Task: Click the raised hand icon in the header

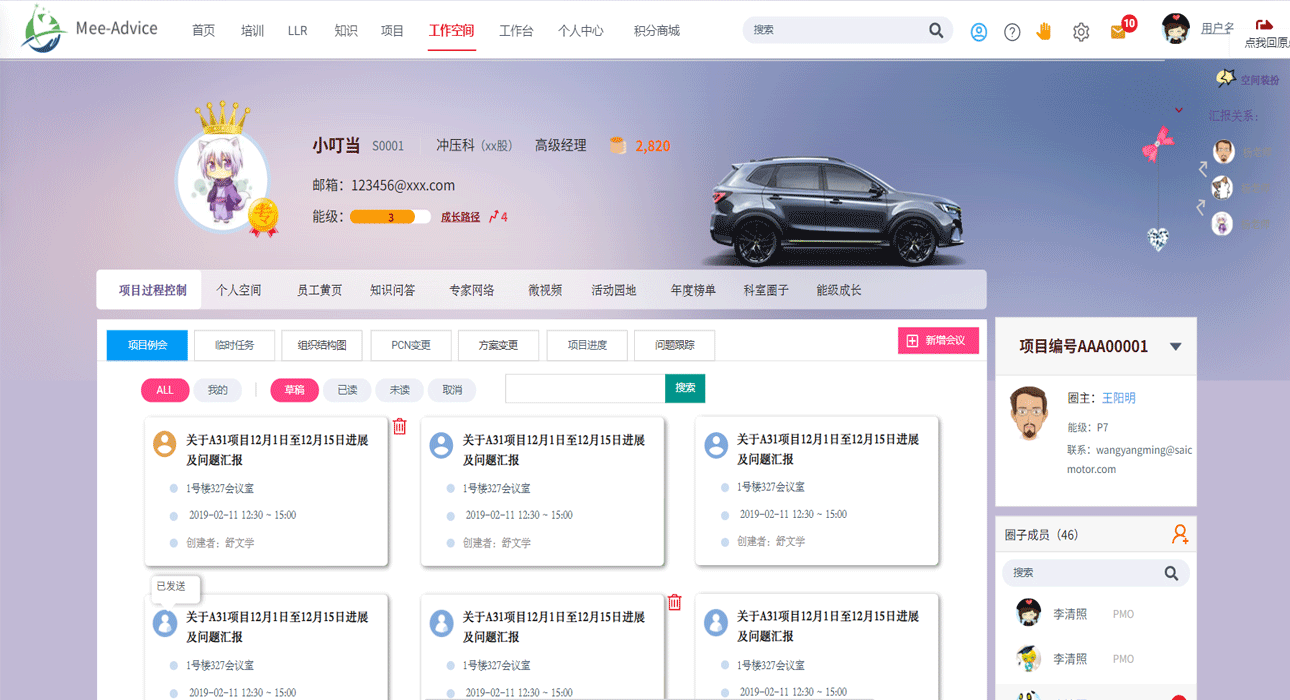Action: [1044, 31]
